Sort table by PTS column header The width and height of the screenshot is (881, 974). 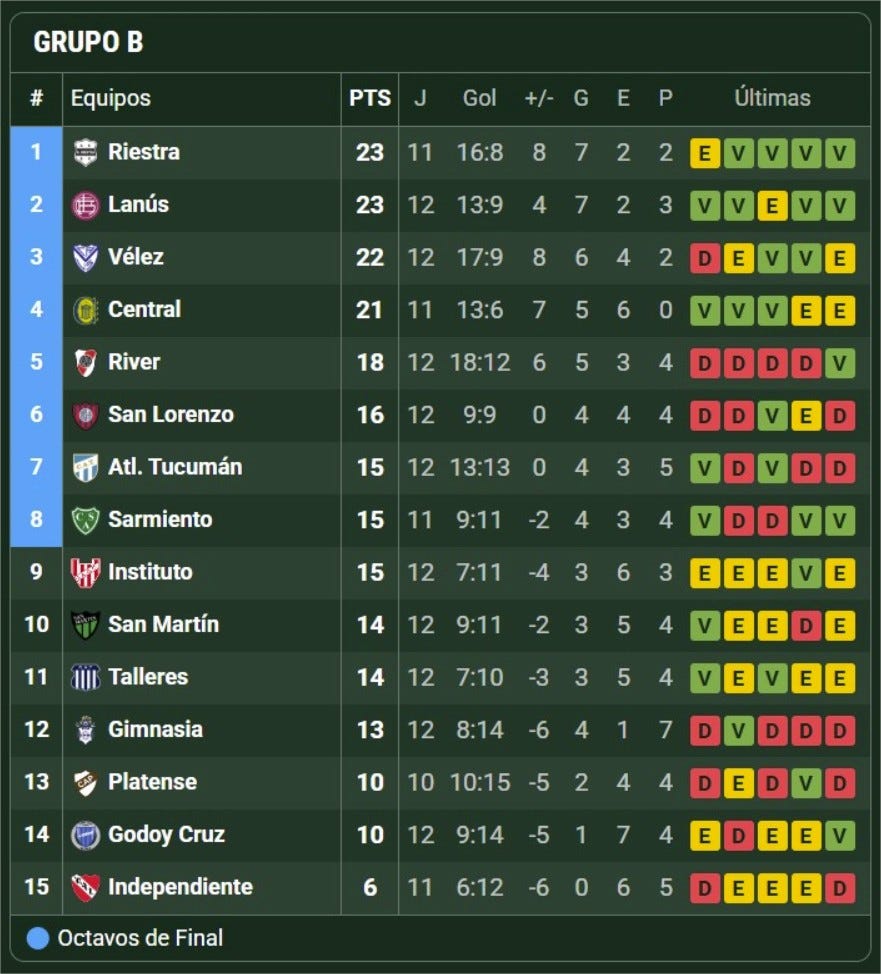click(370, 98)
